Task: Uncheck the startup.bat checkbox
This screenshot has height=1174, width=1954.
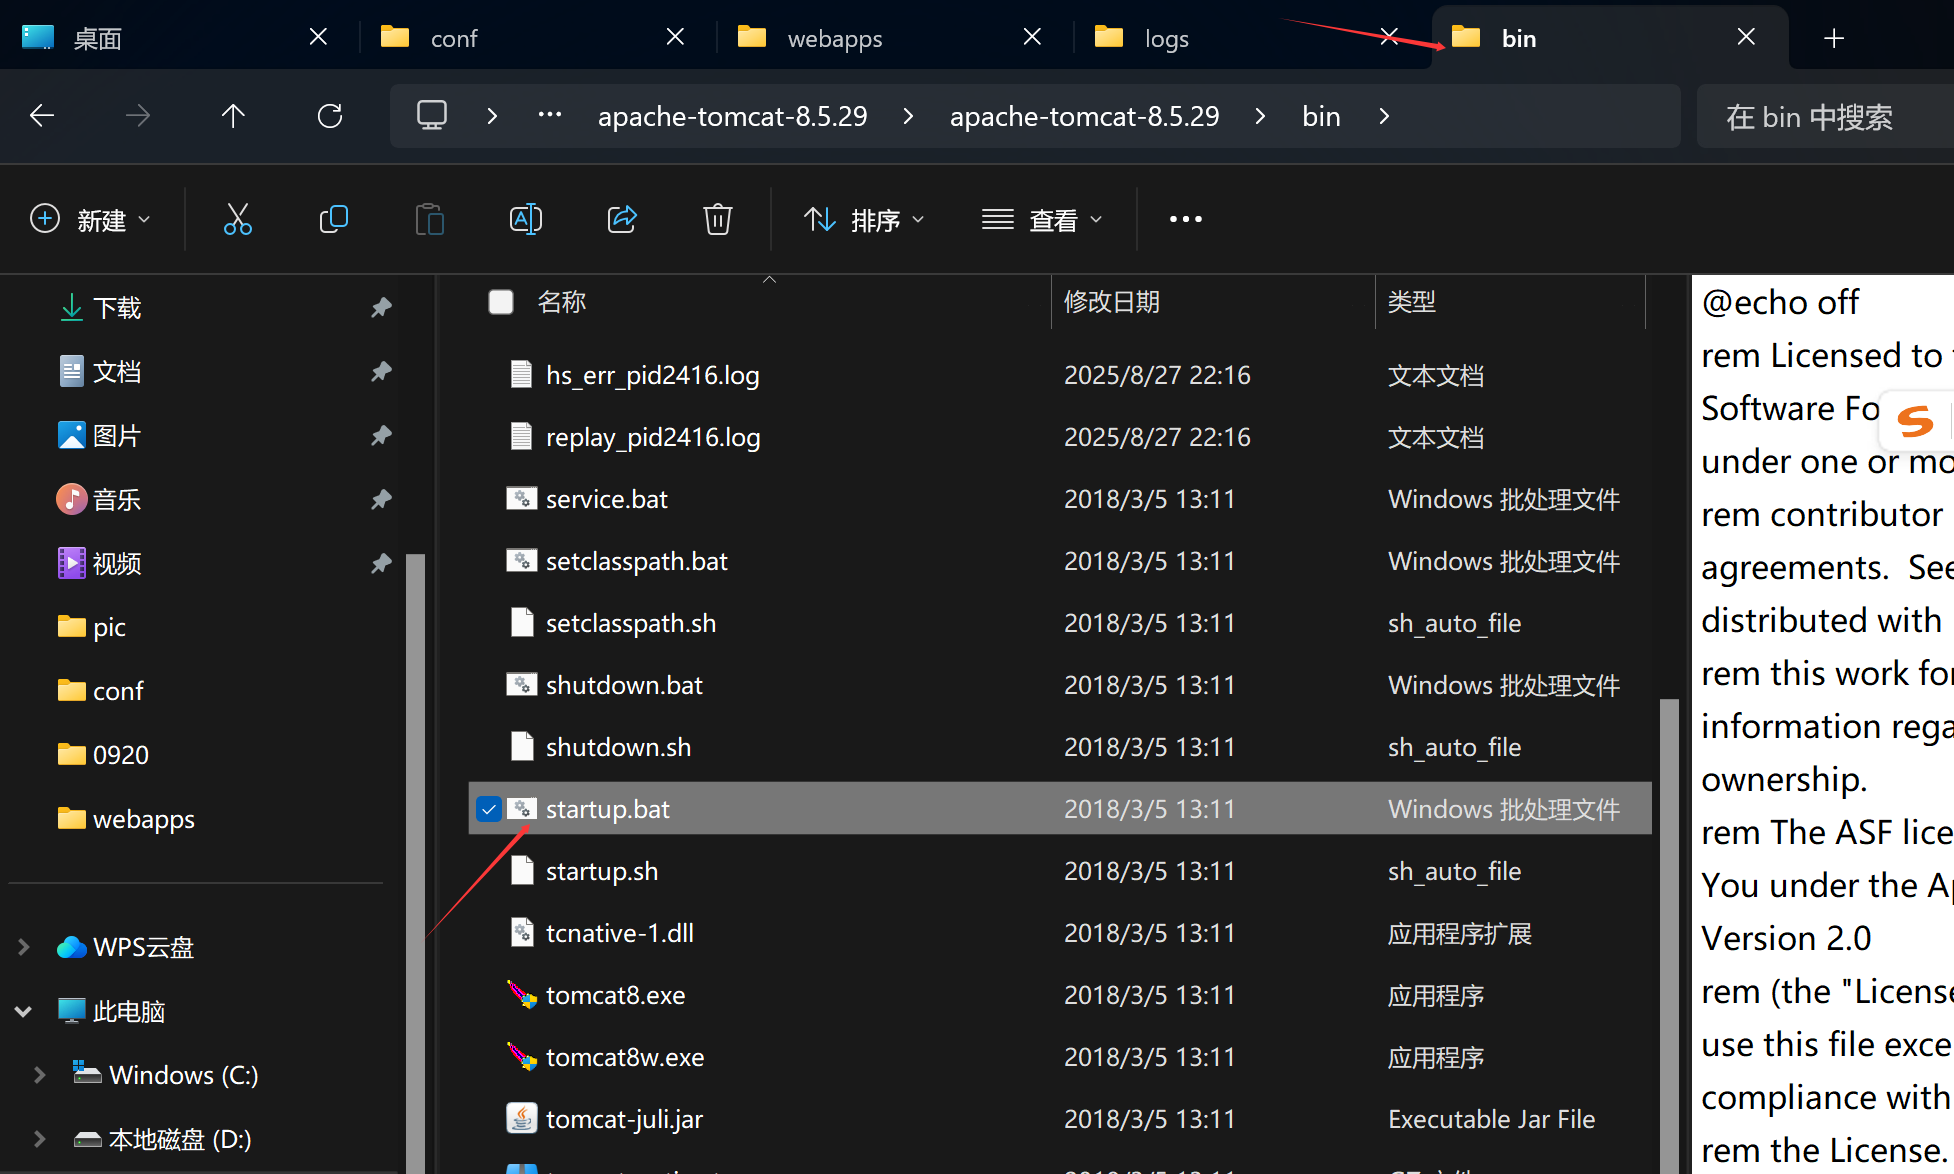Action: [x=488, y=809]
